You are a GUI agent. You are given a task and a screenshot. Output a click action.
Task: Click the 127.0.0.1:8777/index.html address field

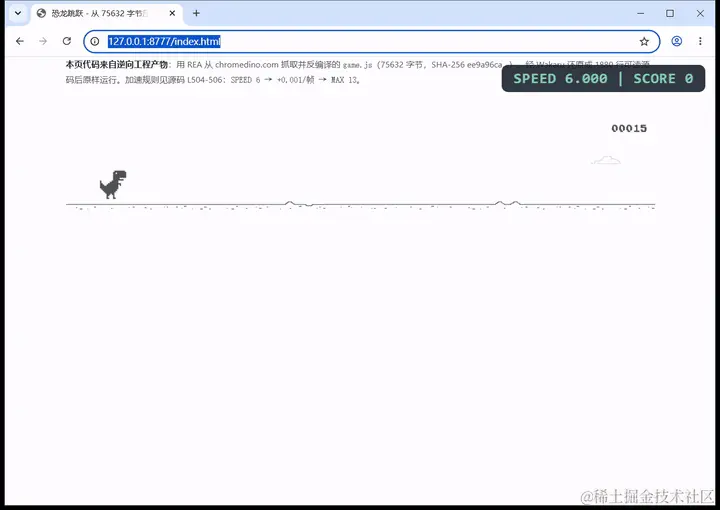click(x=371, y=41)
